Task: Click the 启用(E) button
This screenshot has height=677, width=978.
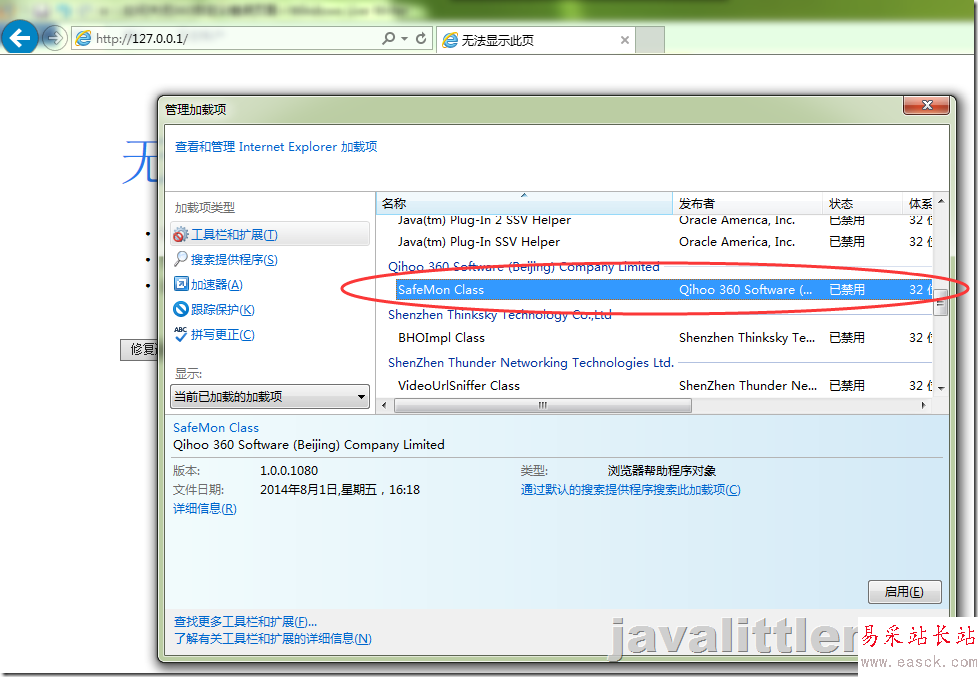Action: [x=904, y=592]
